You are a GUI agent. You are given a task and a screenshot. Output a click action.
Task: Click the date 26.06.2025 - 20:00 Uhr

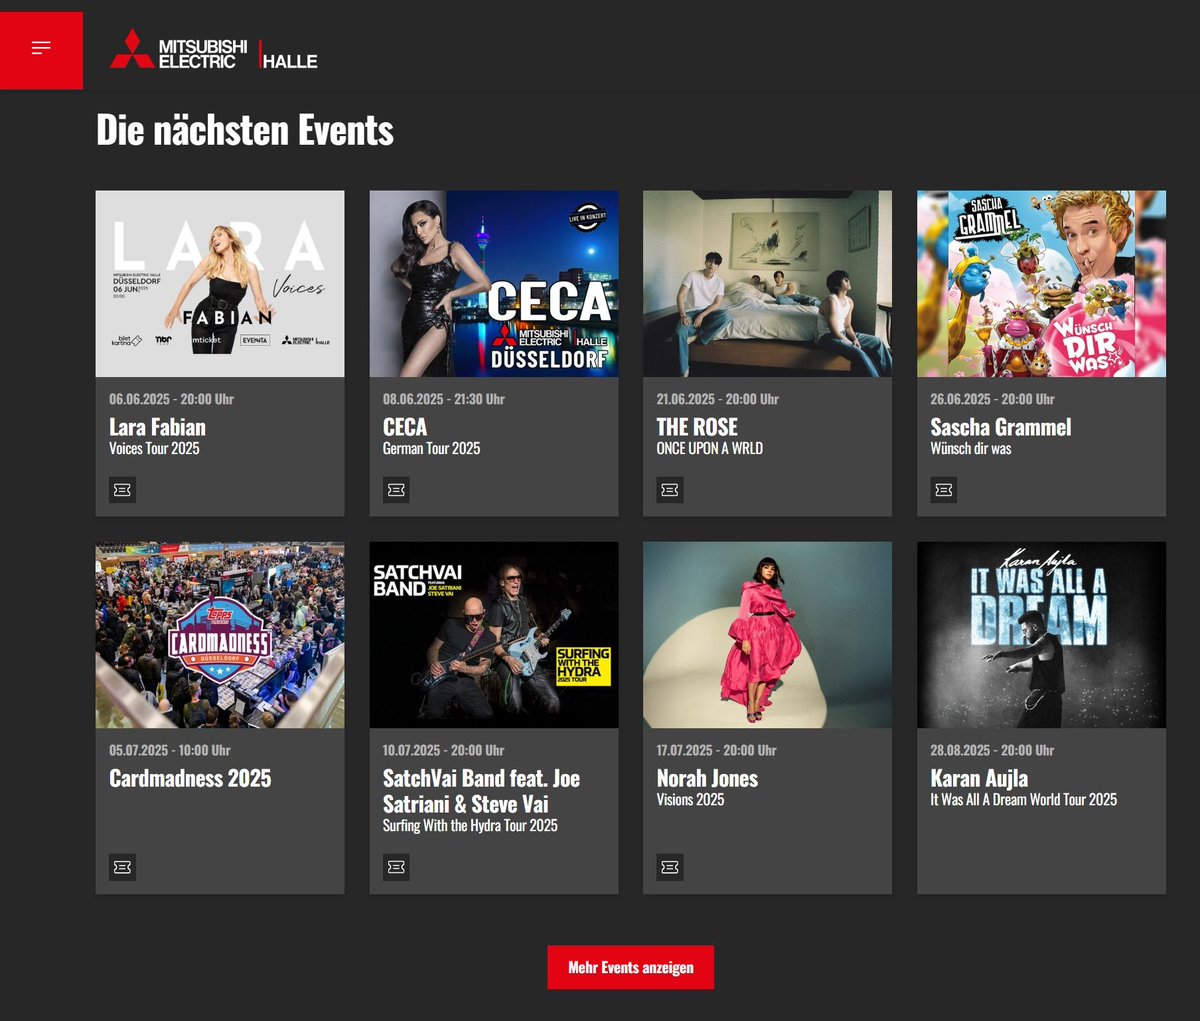pos(992,399)
